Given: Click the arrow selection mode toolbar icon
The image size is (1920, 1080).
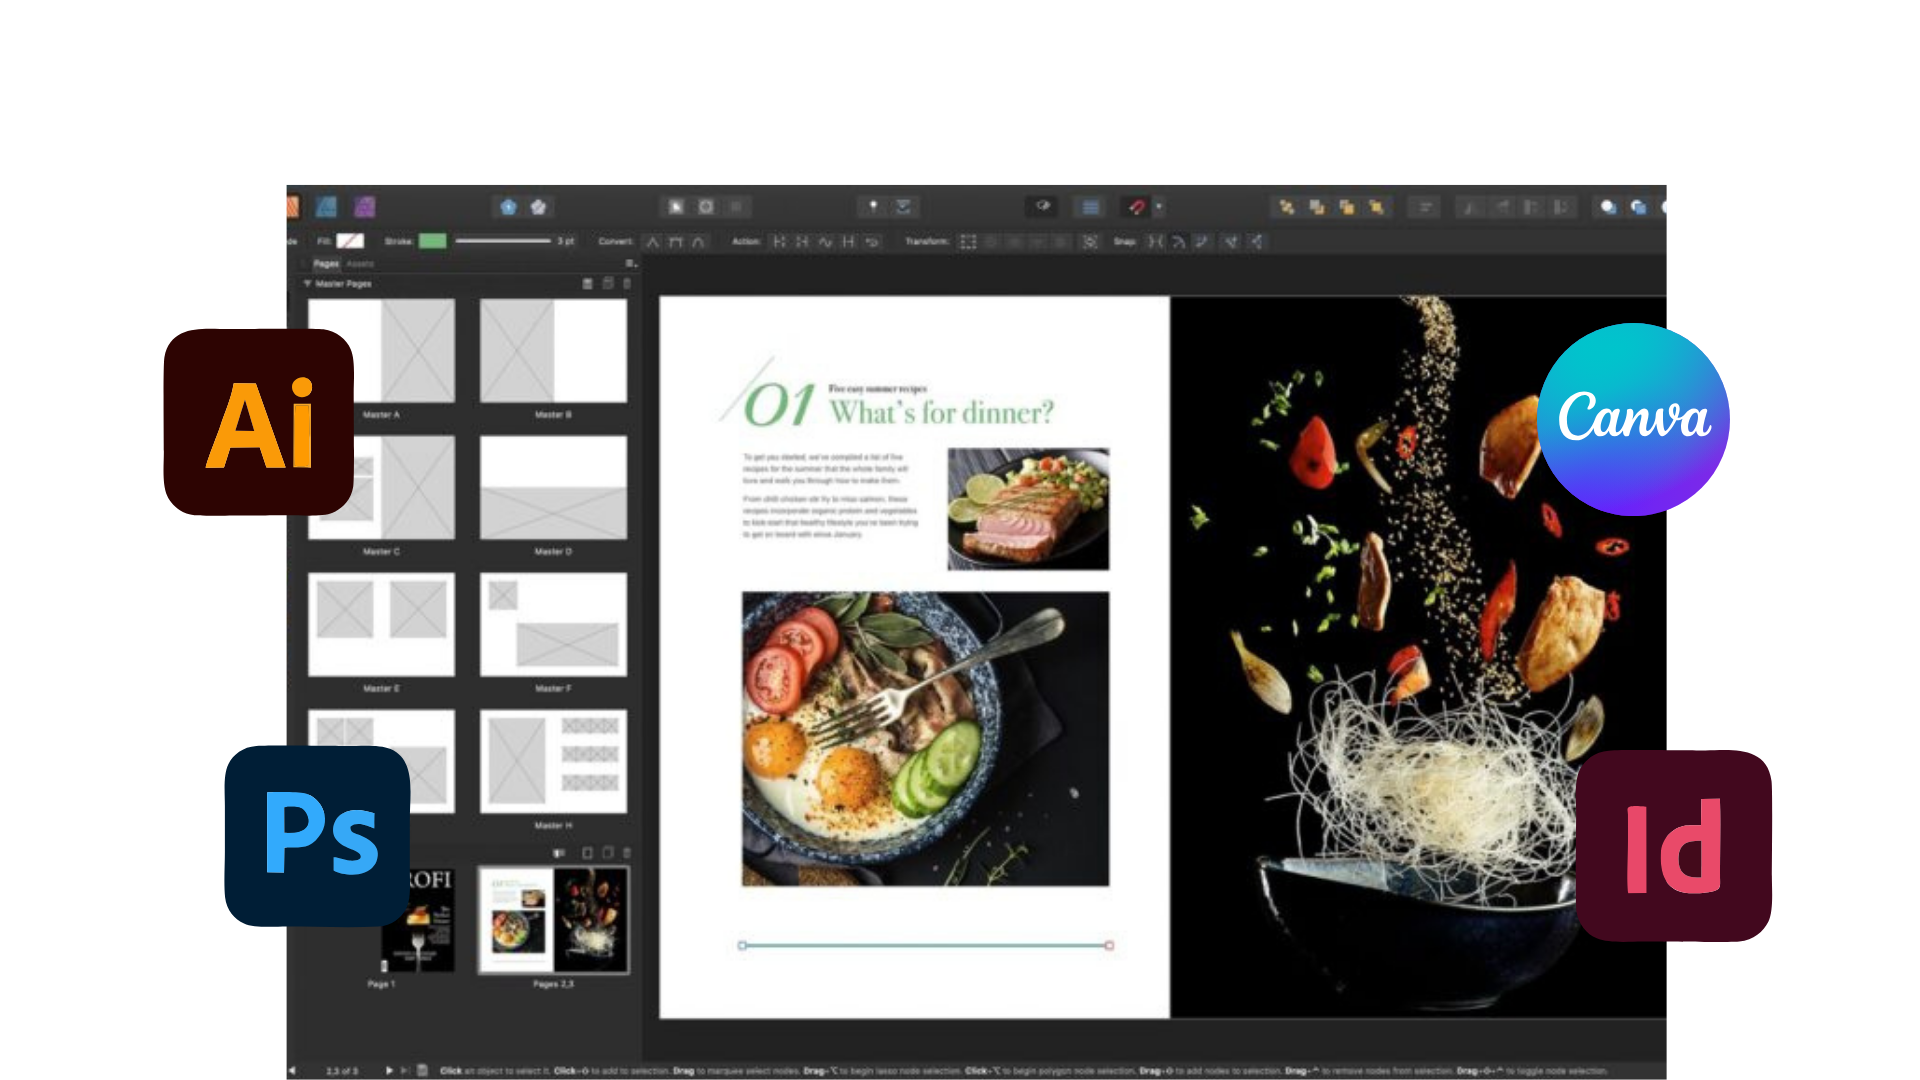Looking at the screenshot, I should point(677,207).
